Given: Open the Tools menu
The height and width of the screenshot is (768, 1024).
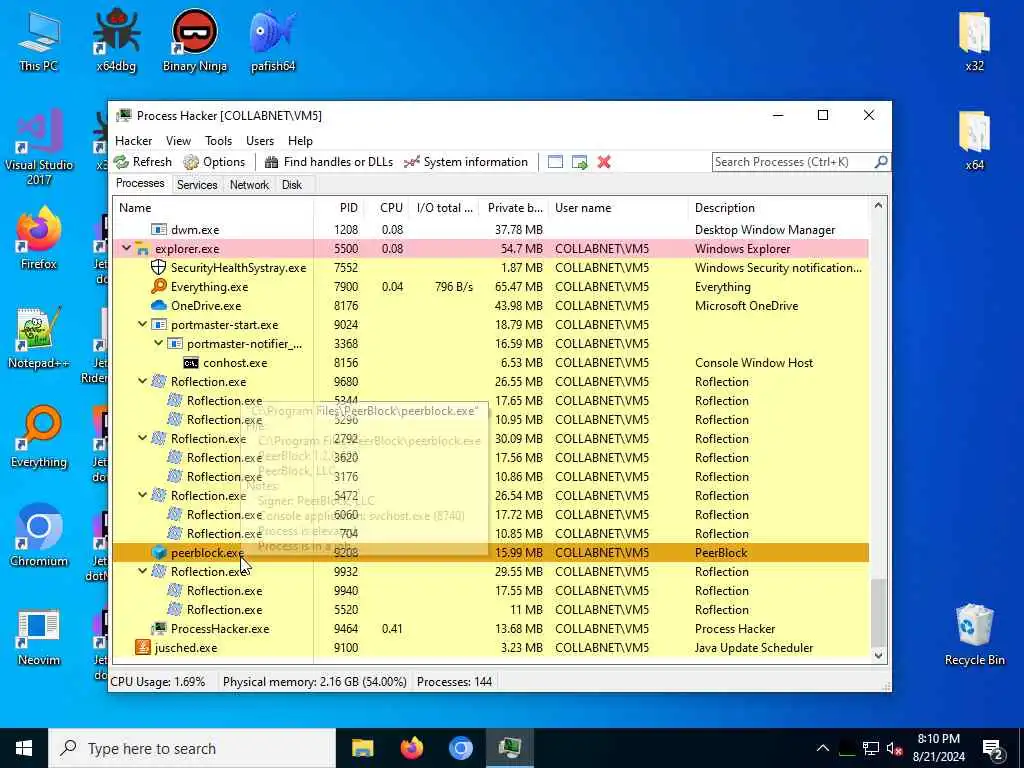Looking at the screenshot, I should pyautogui.click(x=218, y=140).
